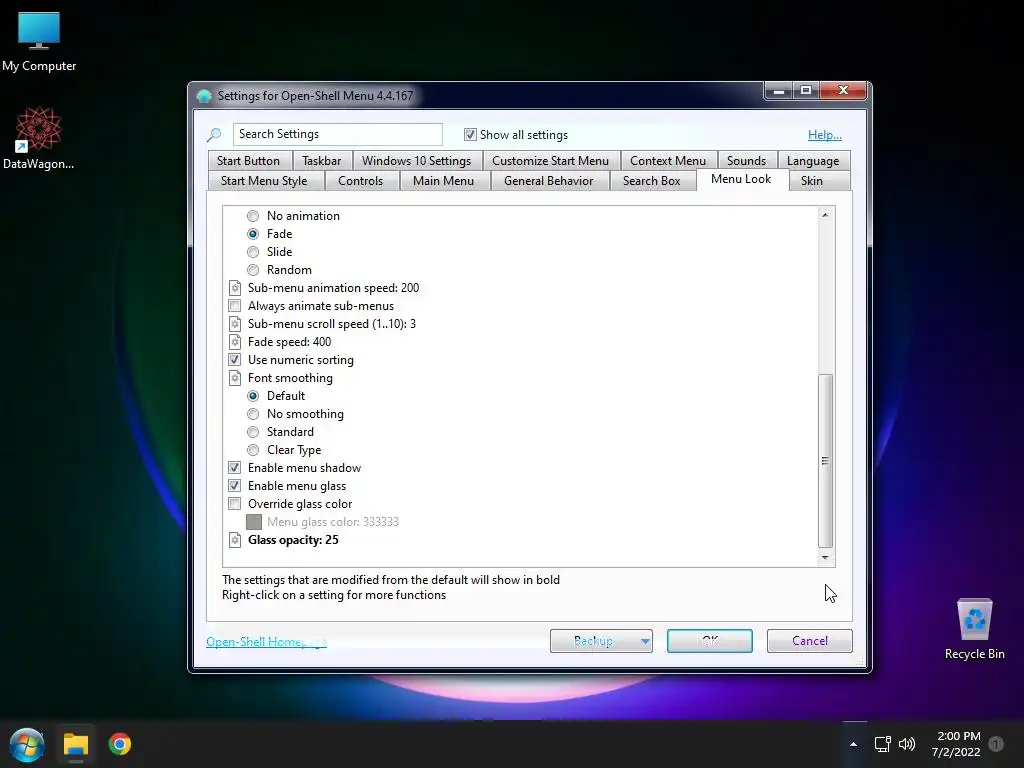Open the DataWagon desktop shortcut
The width and height of the screenshot is (1024, 768).
(x=39, y=138)
